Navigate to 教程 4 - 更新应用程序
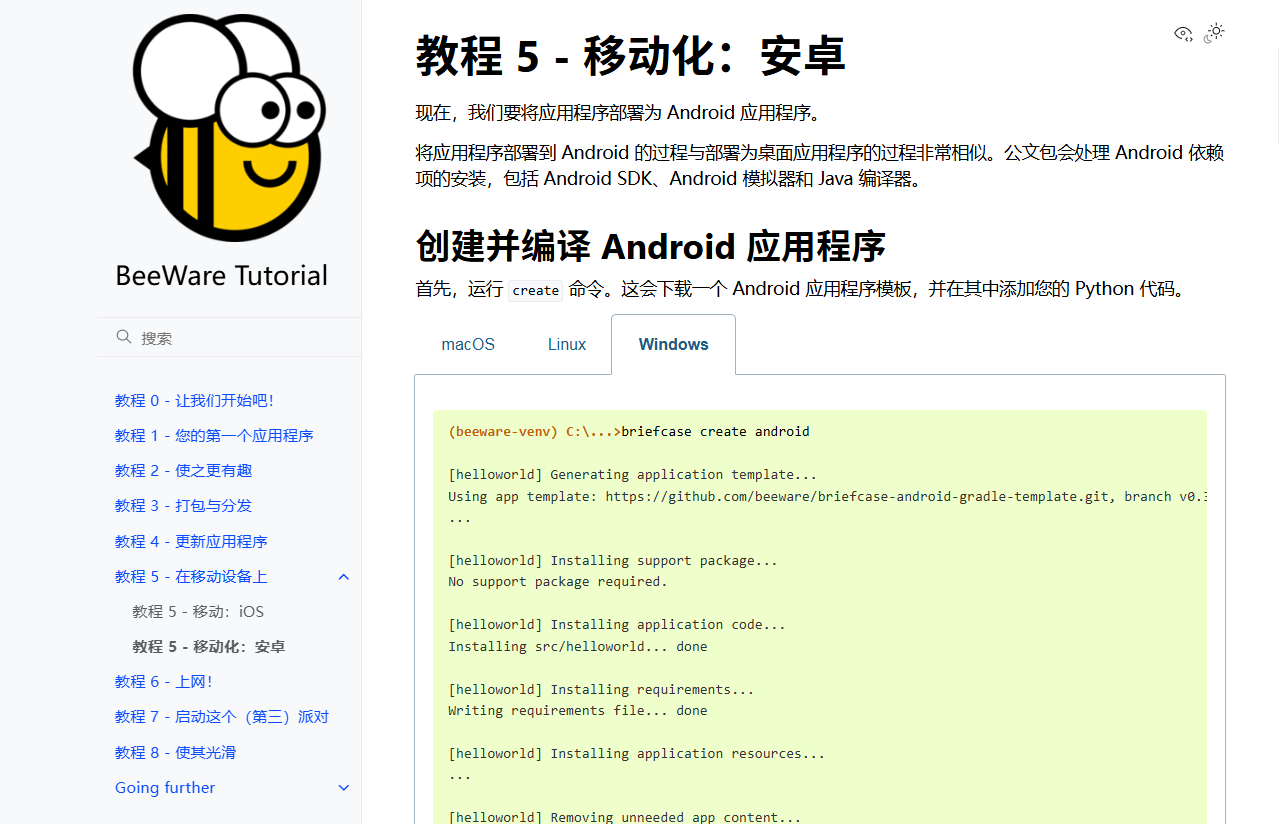This screenshot has height=824, width=1281. 191,542
